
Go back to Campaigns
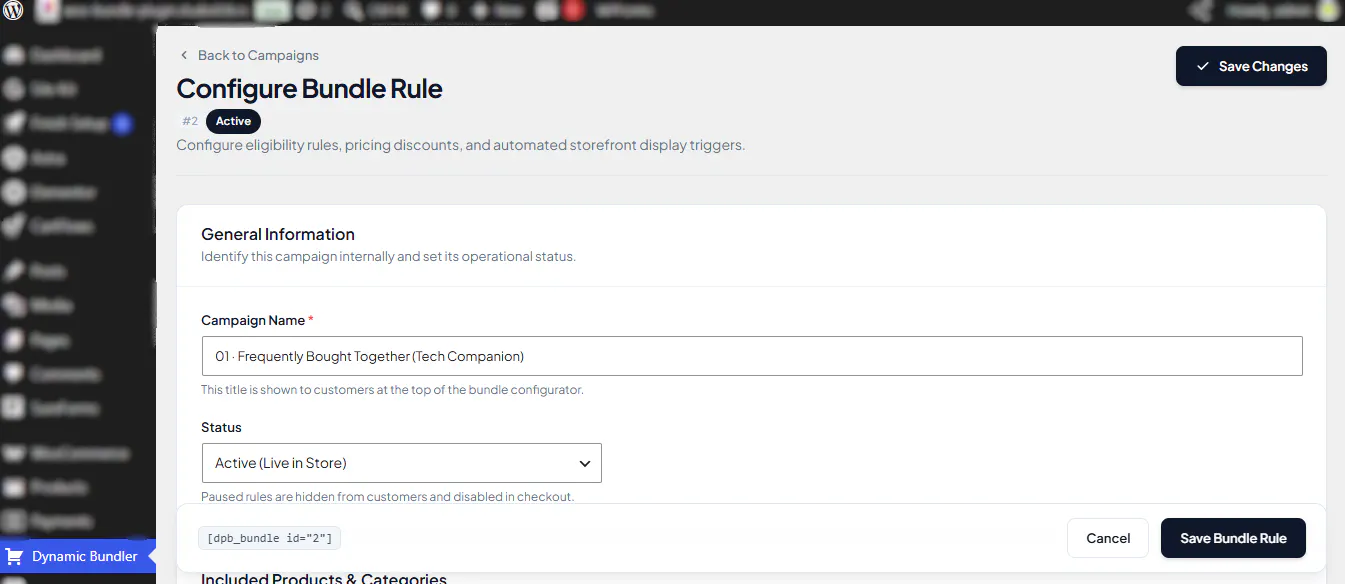tap(249, 55)
